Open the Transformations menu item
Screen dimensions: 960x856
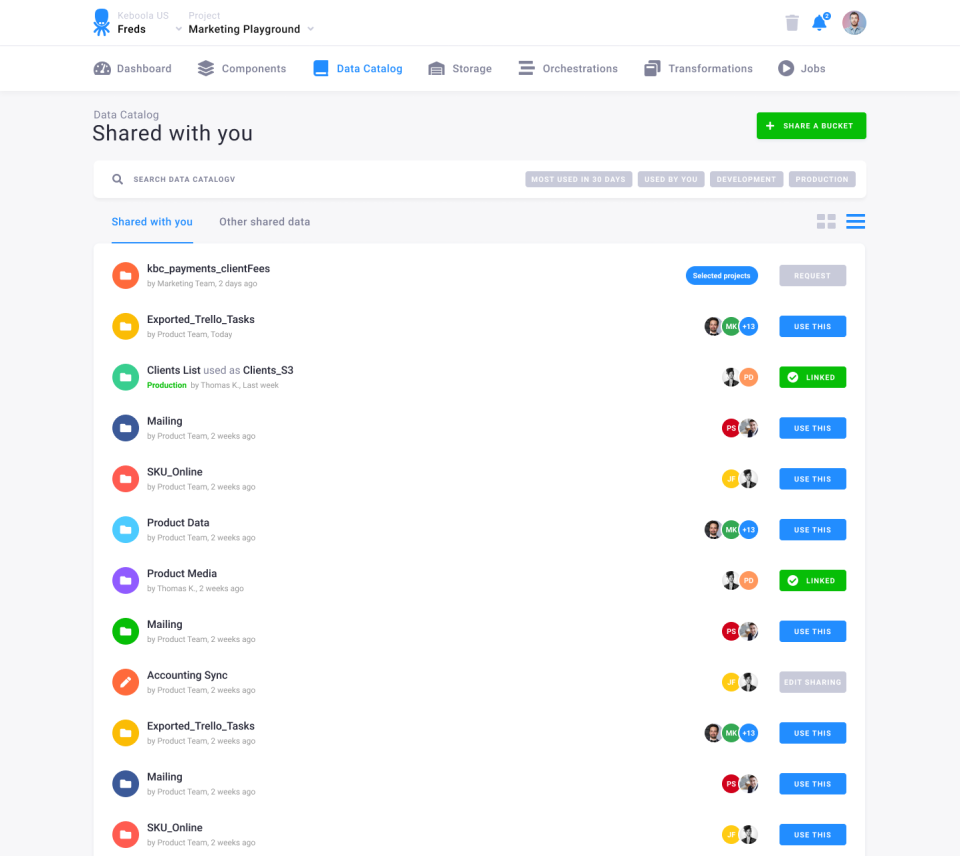[698, 69]
